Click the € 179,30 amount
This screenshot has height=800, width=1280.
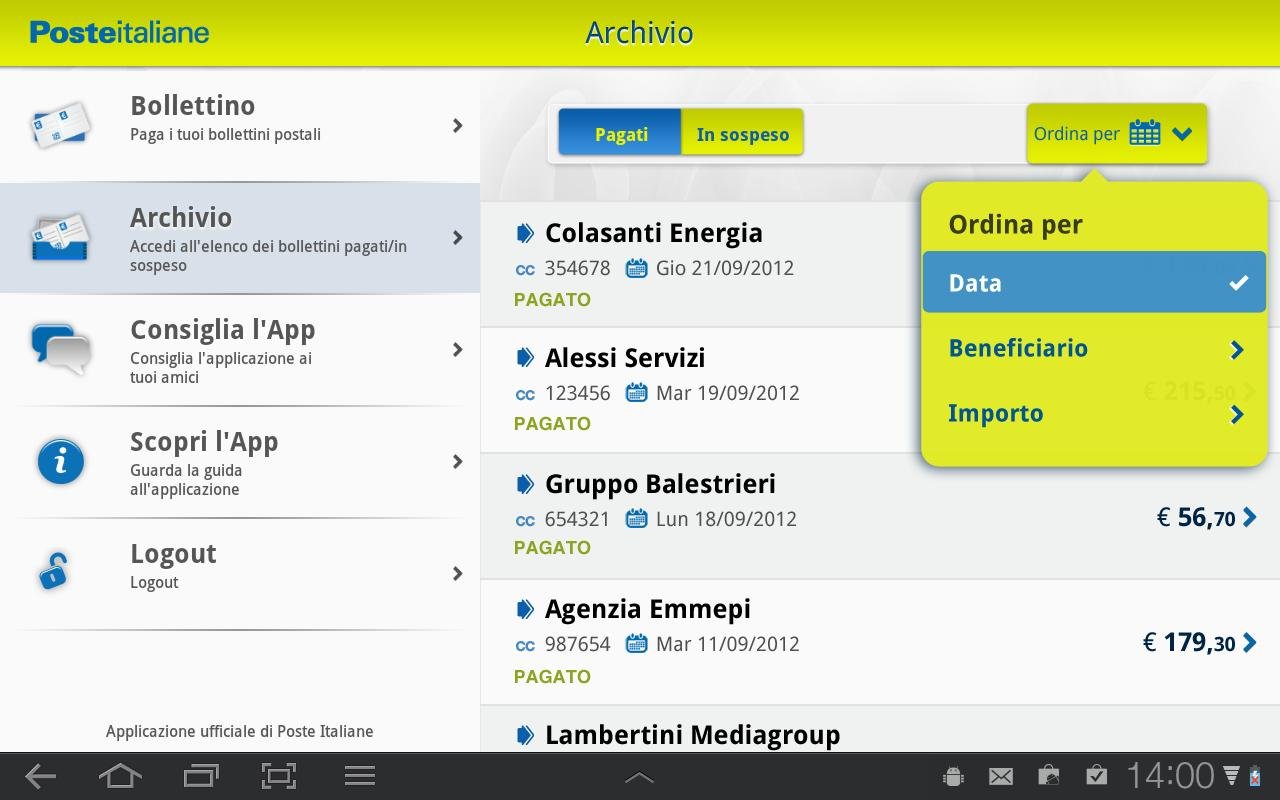1189,642
